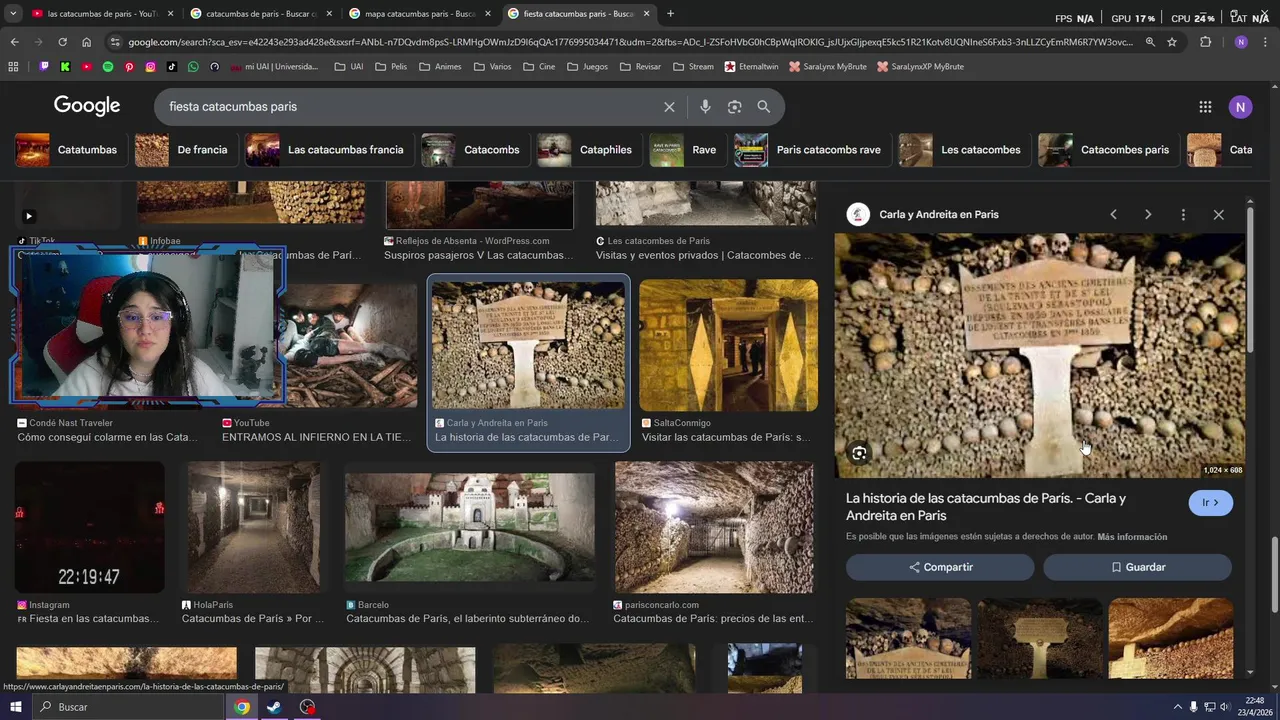Switch to the YouTube catacumbas de paris tab
Image resolution: width=1280 pixels, height=720 pixels.
(x=102, y=14)
